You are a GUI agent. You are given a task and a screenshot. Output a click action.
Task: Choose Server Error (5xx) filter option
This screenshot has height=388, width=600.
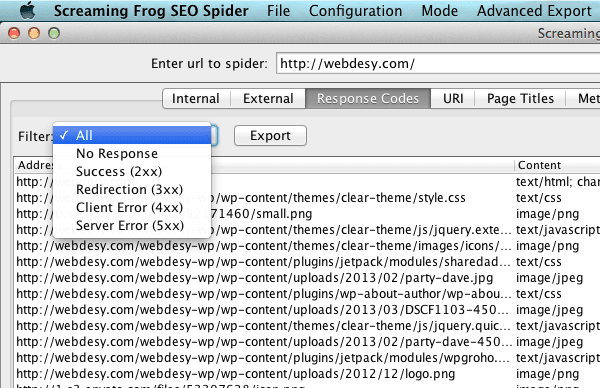(132, 225)
